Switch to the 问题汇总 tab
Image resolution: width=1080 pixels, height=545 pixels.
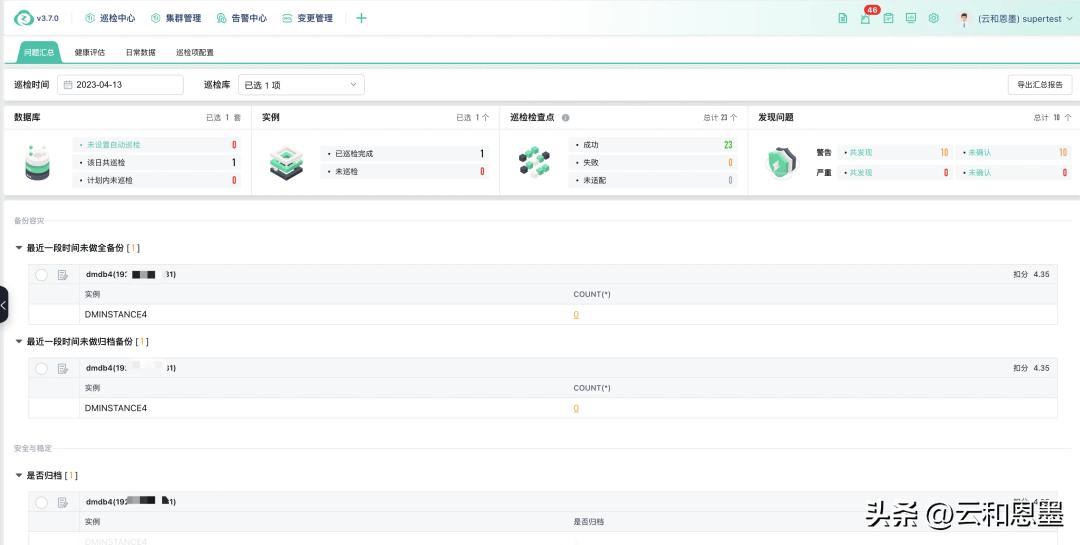pos(39,52)
